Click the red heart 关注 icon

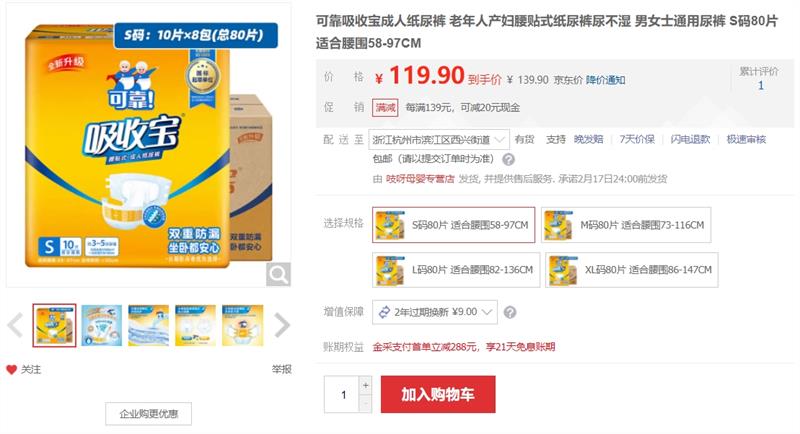(x=11, y=369)
